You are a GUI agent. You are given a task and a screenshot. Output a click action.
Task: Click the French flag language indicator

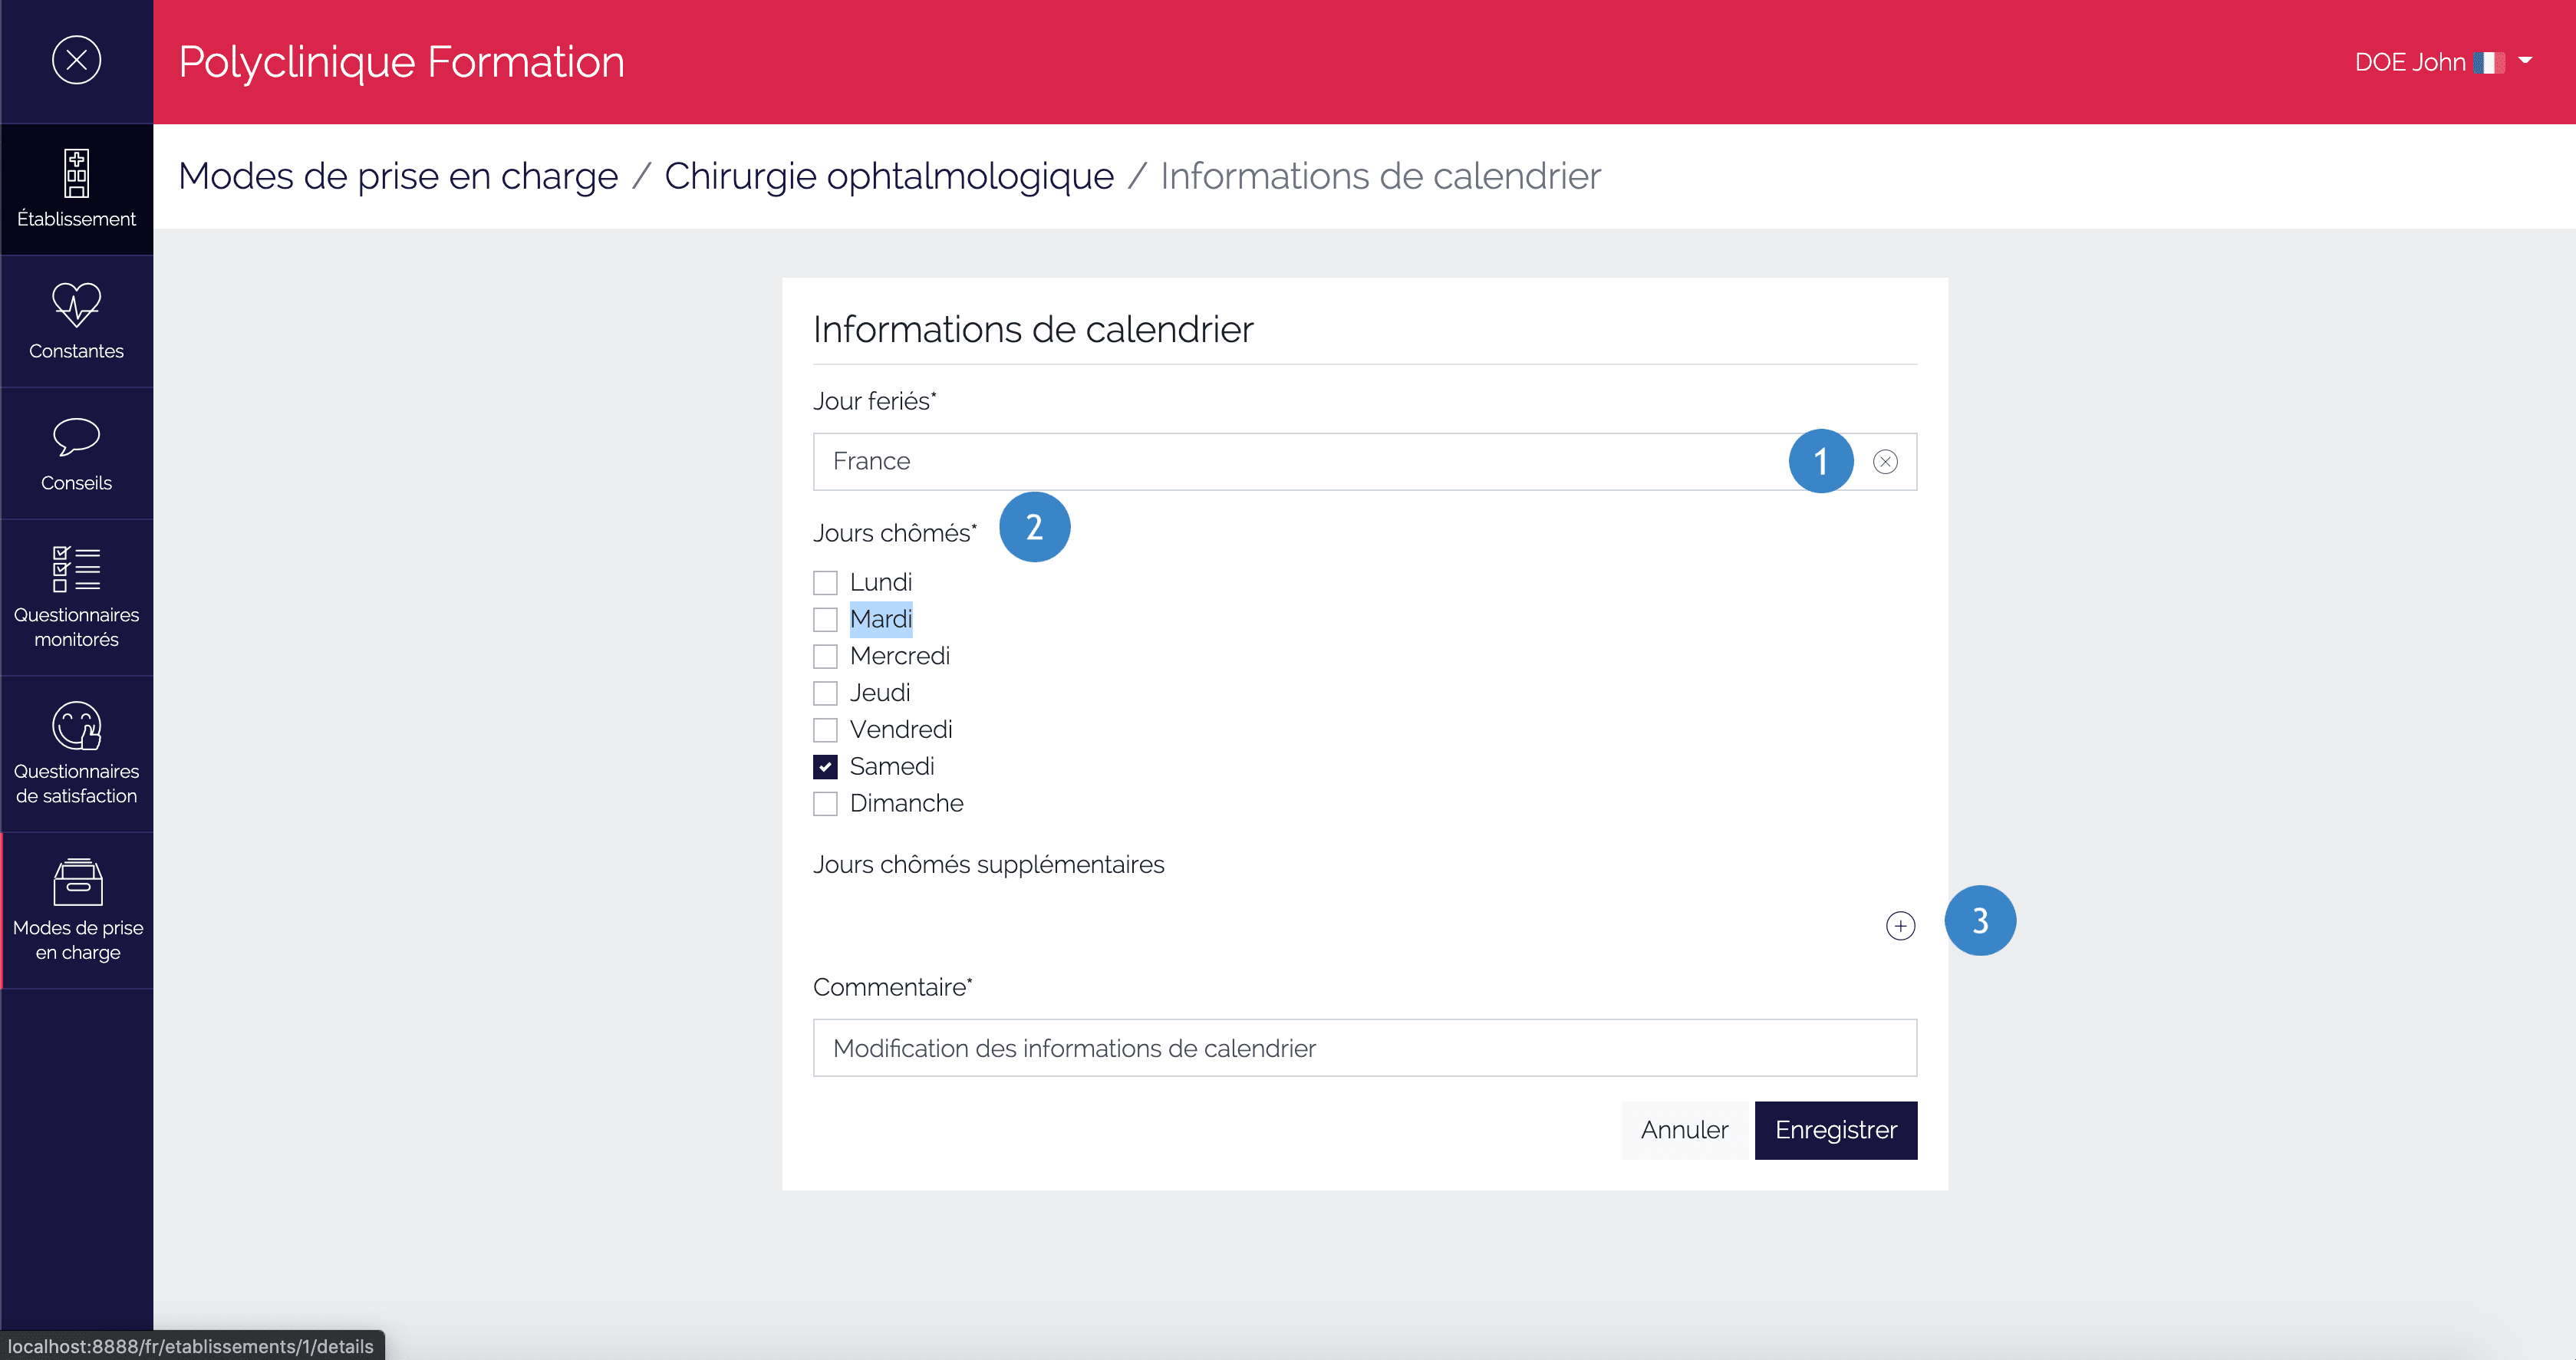[x=2490, y=61]
